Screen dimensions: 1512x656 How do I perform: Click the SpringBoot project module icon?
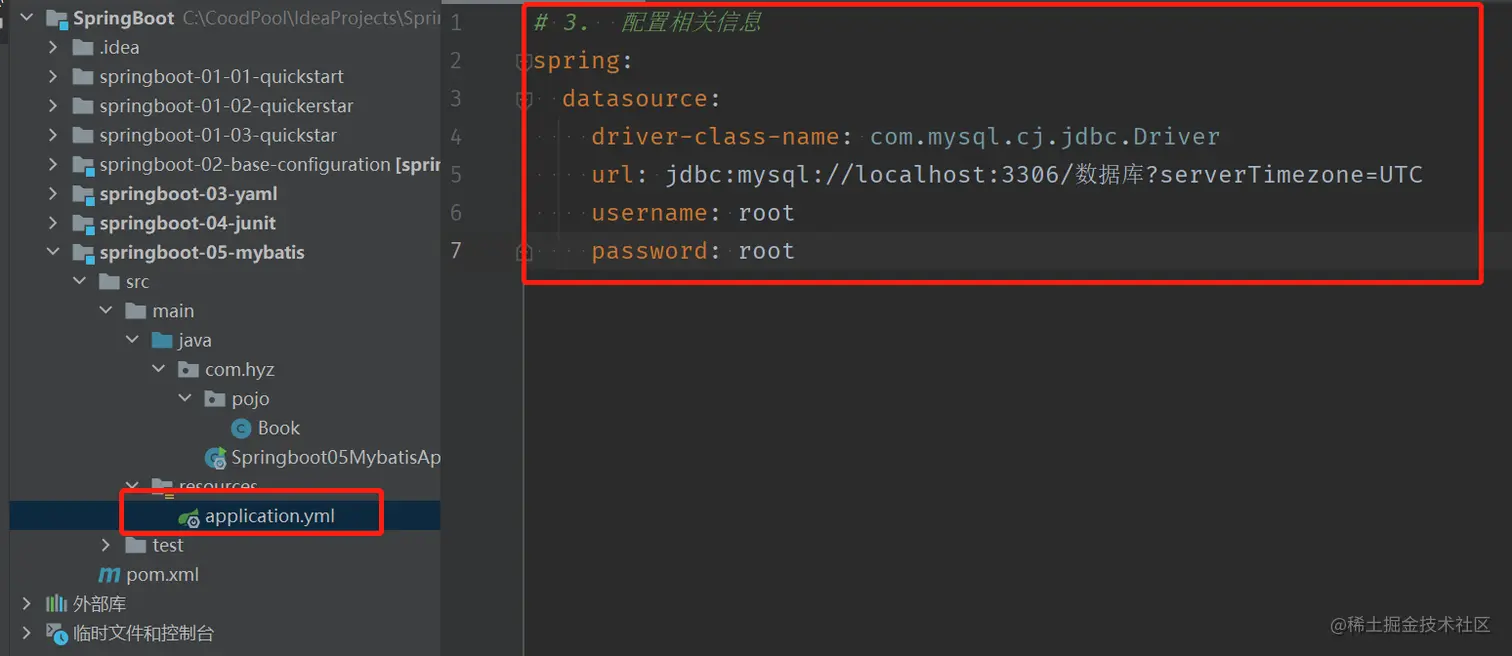pos(57,18)
